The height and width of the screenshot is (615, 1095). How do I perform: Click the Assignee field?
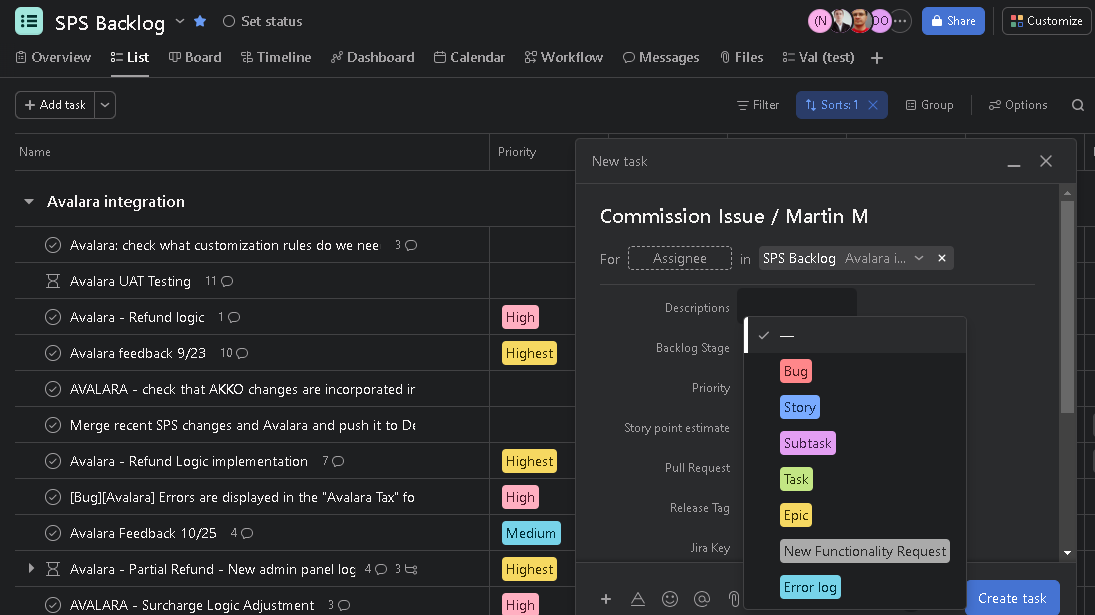pyautogui.click(x=679, y=258)
